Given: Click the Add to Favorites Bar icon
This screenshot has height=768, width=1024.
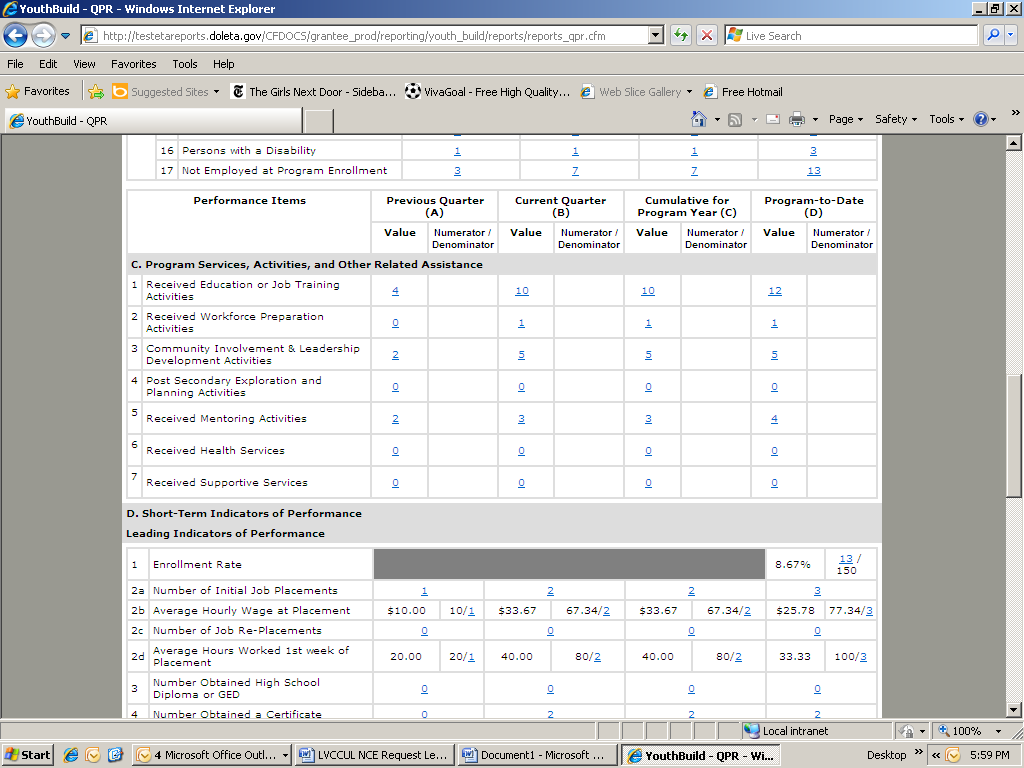Looking at the screenshot, I should click(x=96, y=91).
